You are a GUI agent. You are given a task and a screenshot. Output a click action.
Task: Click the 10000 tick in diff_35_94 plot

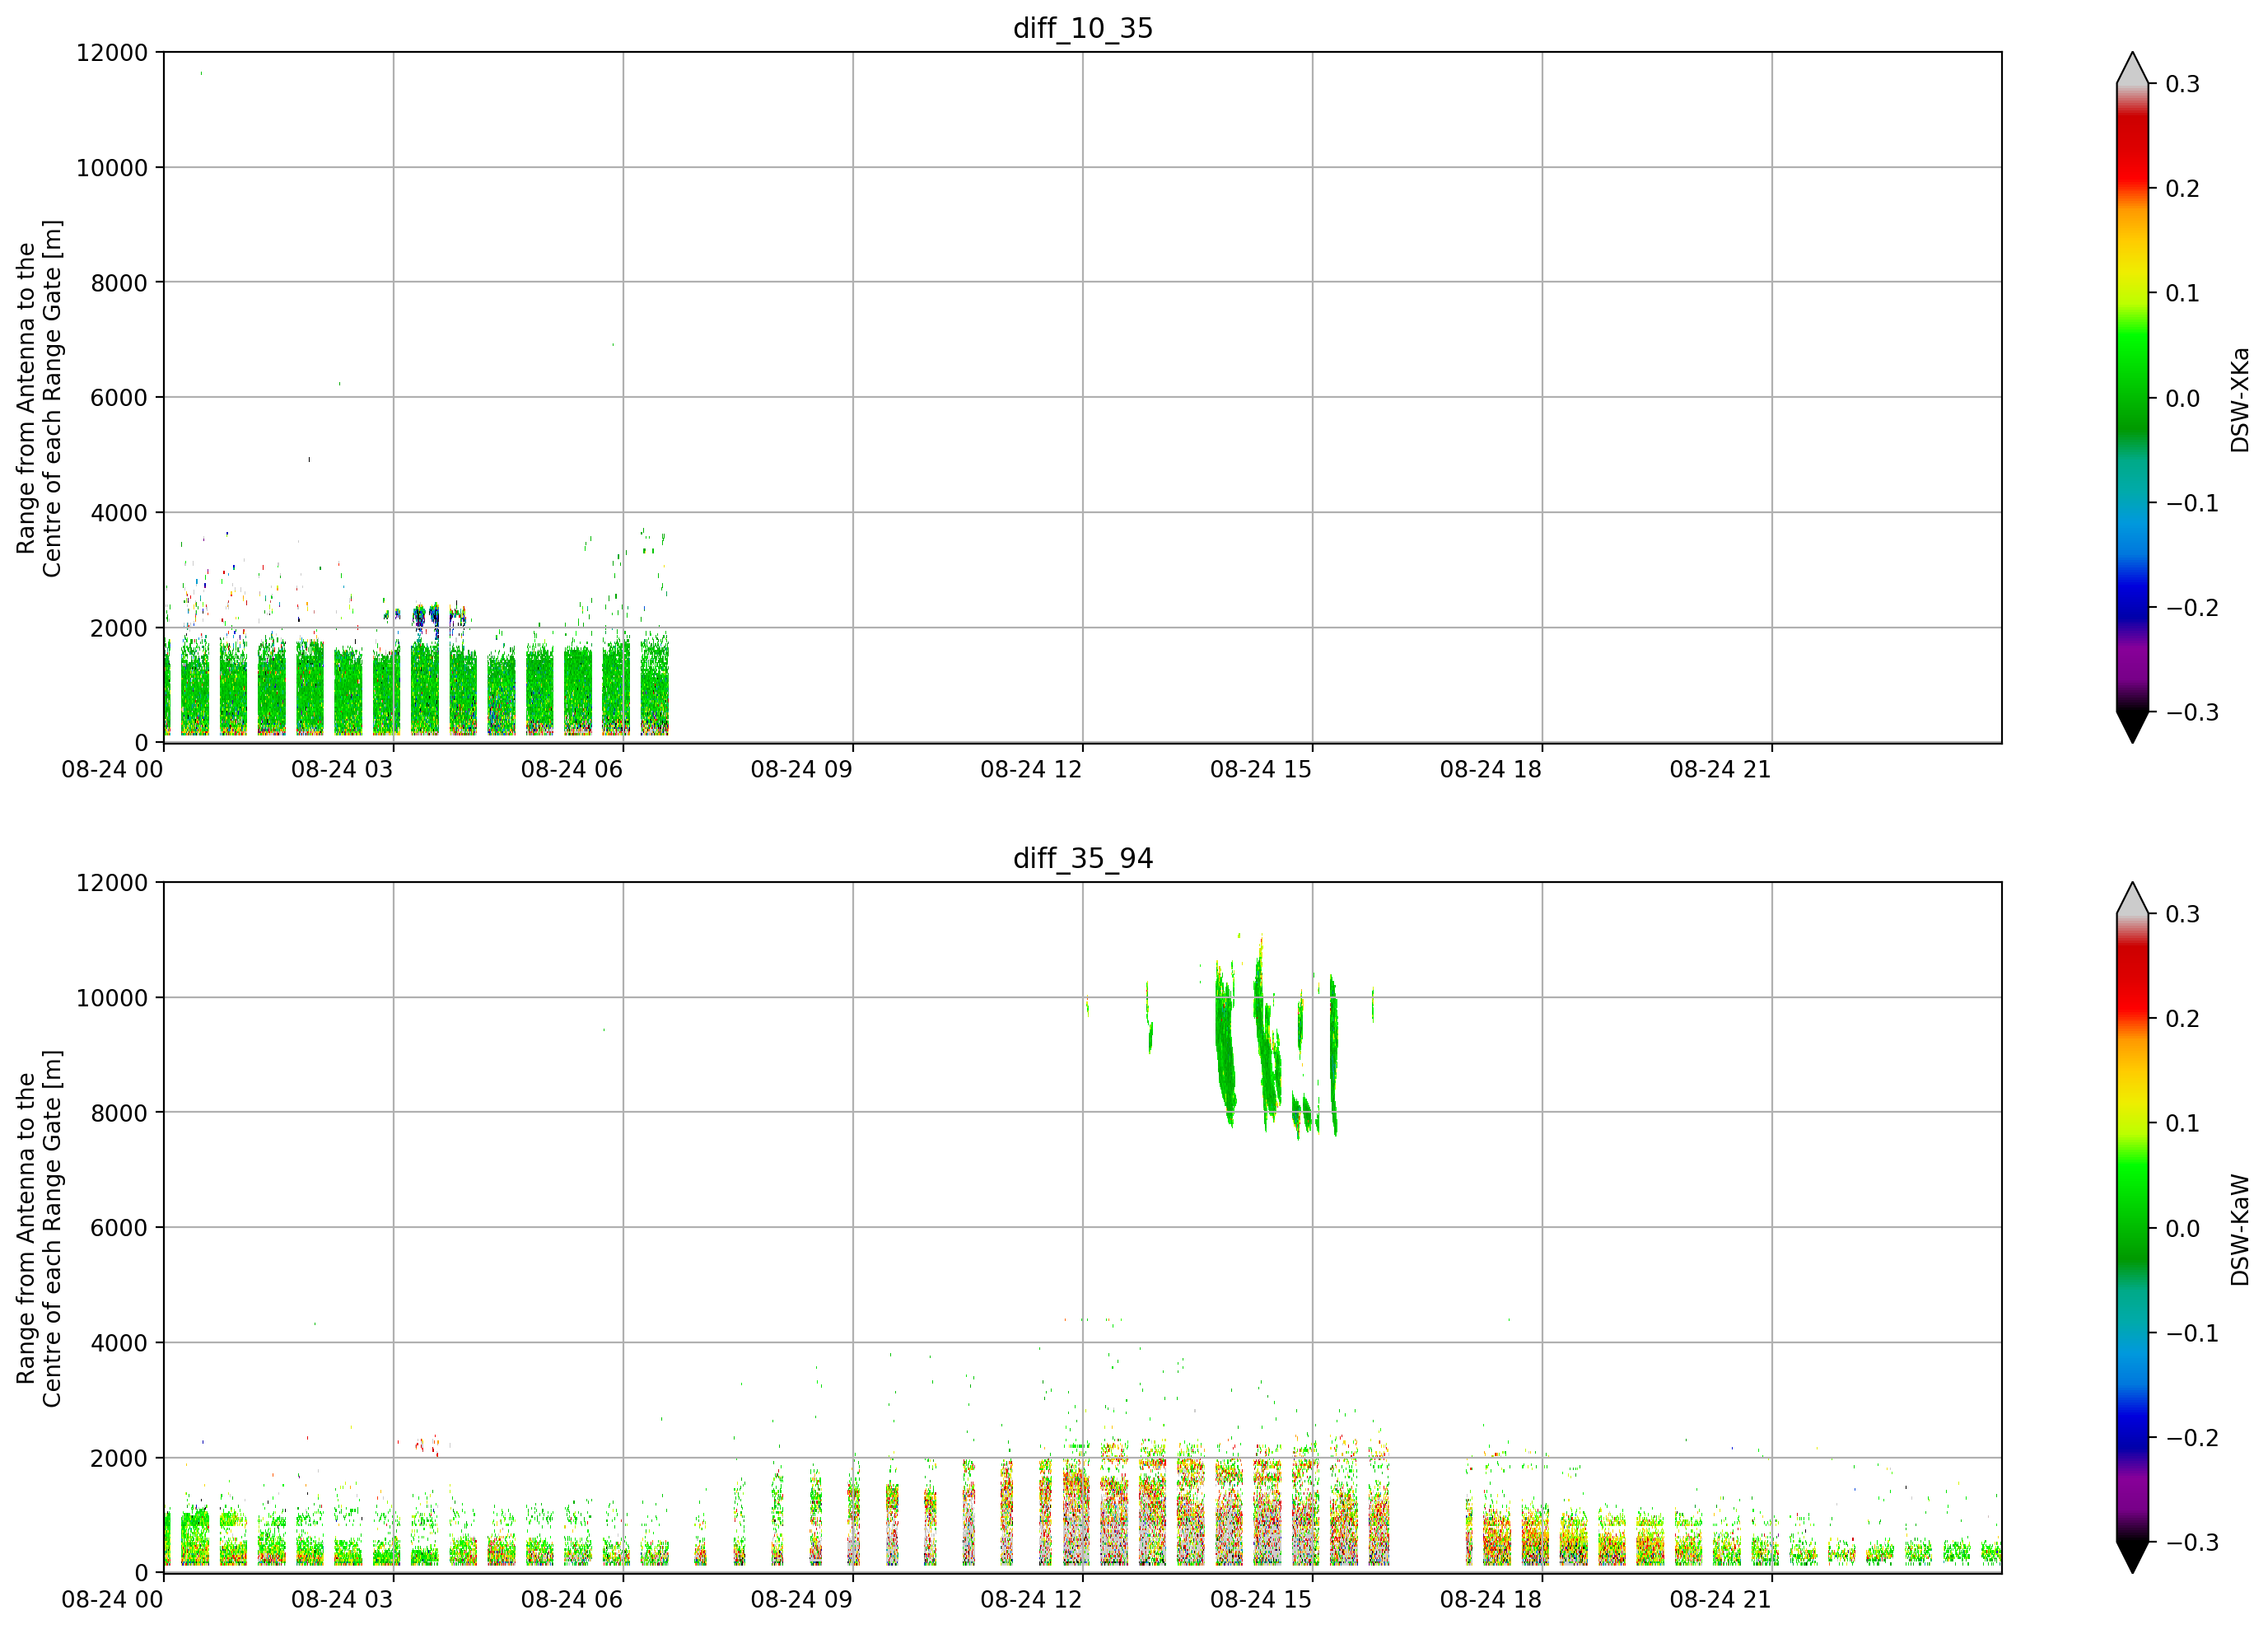(x=111, y=998)
